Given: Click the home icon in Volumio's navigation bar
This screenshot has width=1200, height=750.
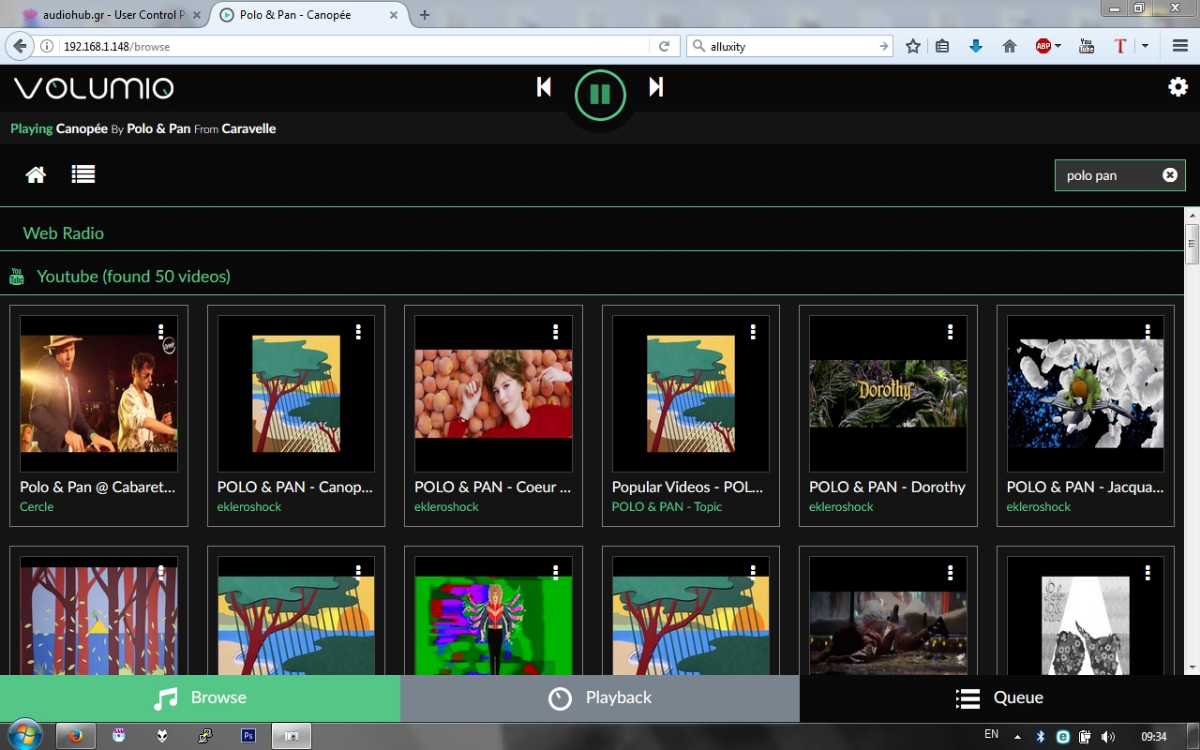Looking at the screenshot, I should pyautogui.click(x=35, y=174).
